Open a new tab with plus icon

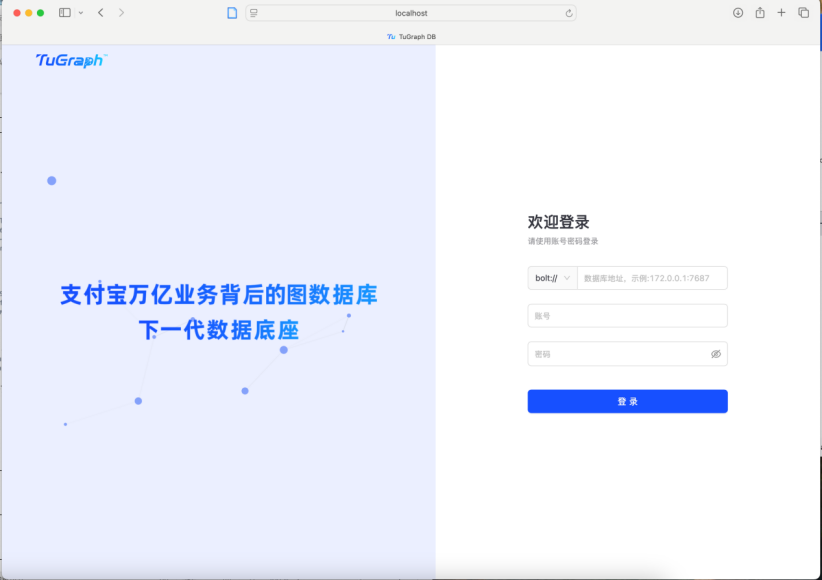[781, 13]
